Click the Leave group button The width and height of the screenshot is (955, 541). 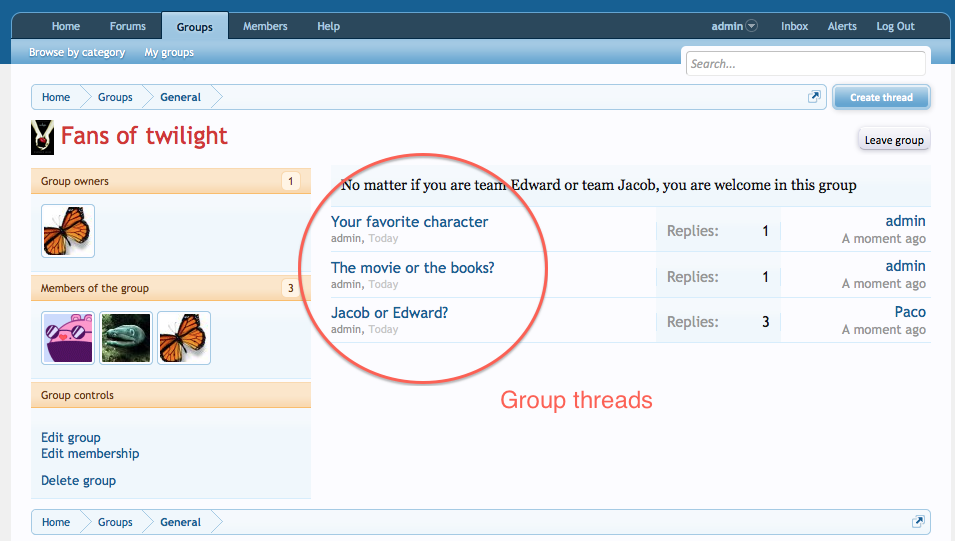tap(893, 140)
